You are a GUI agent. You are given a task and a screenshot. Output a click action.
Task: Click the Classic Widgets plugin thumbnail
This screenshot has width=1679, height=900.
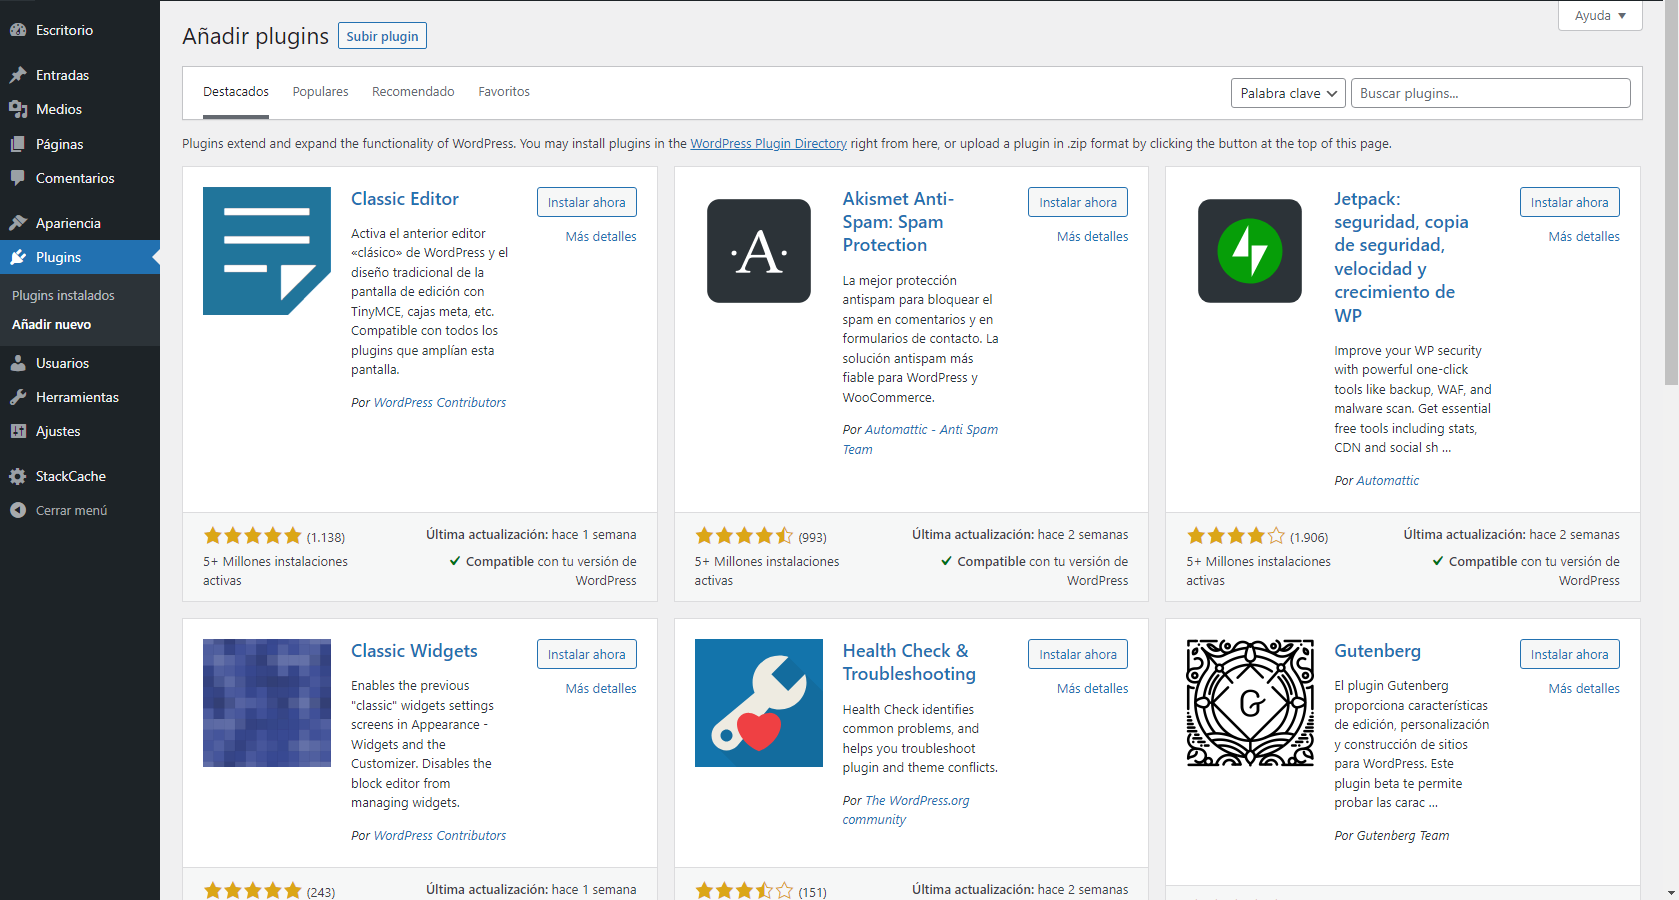click(267, 703)
